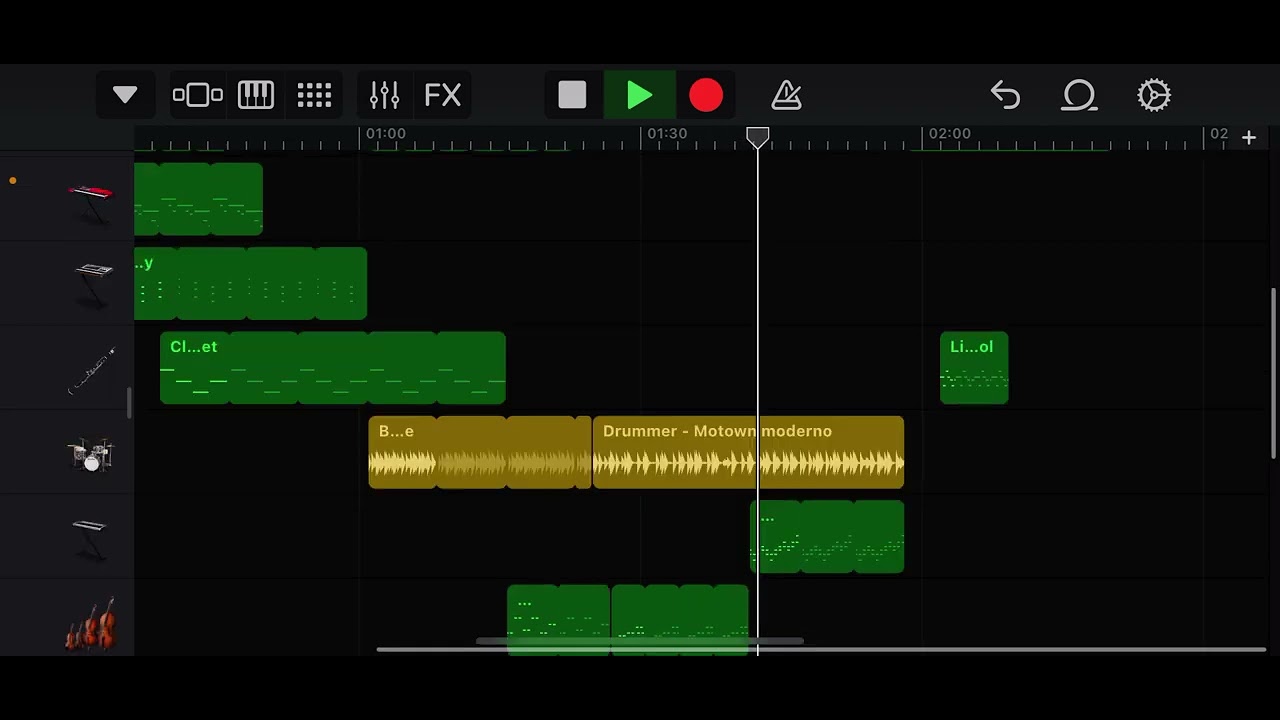Stop playback with the square button
Screen dimensions: 1280x720
pos(572,95)
